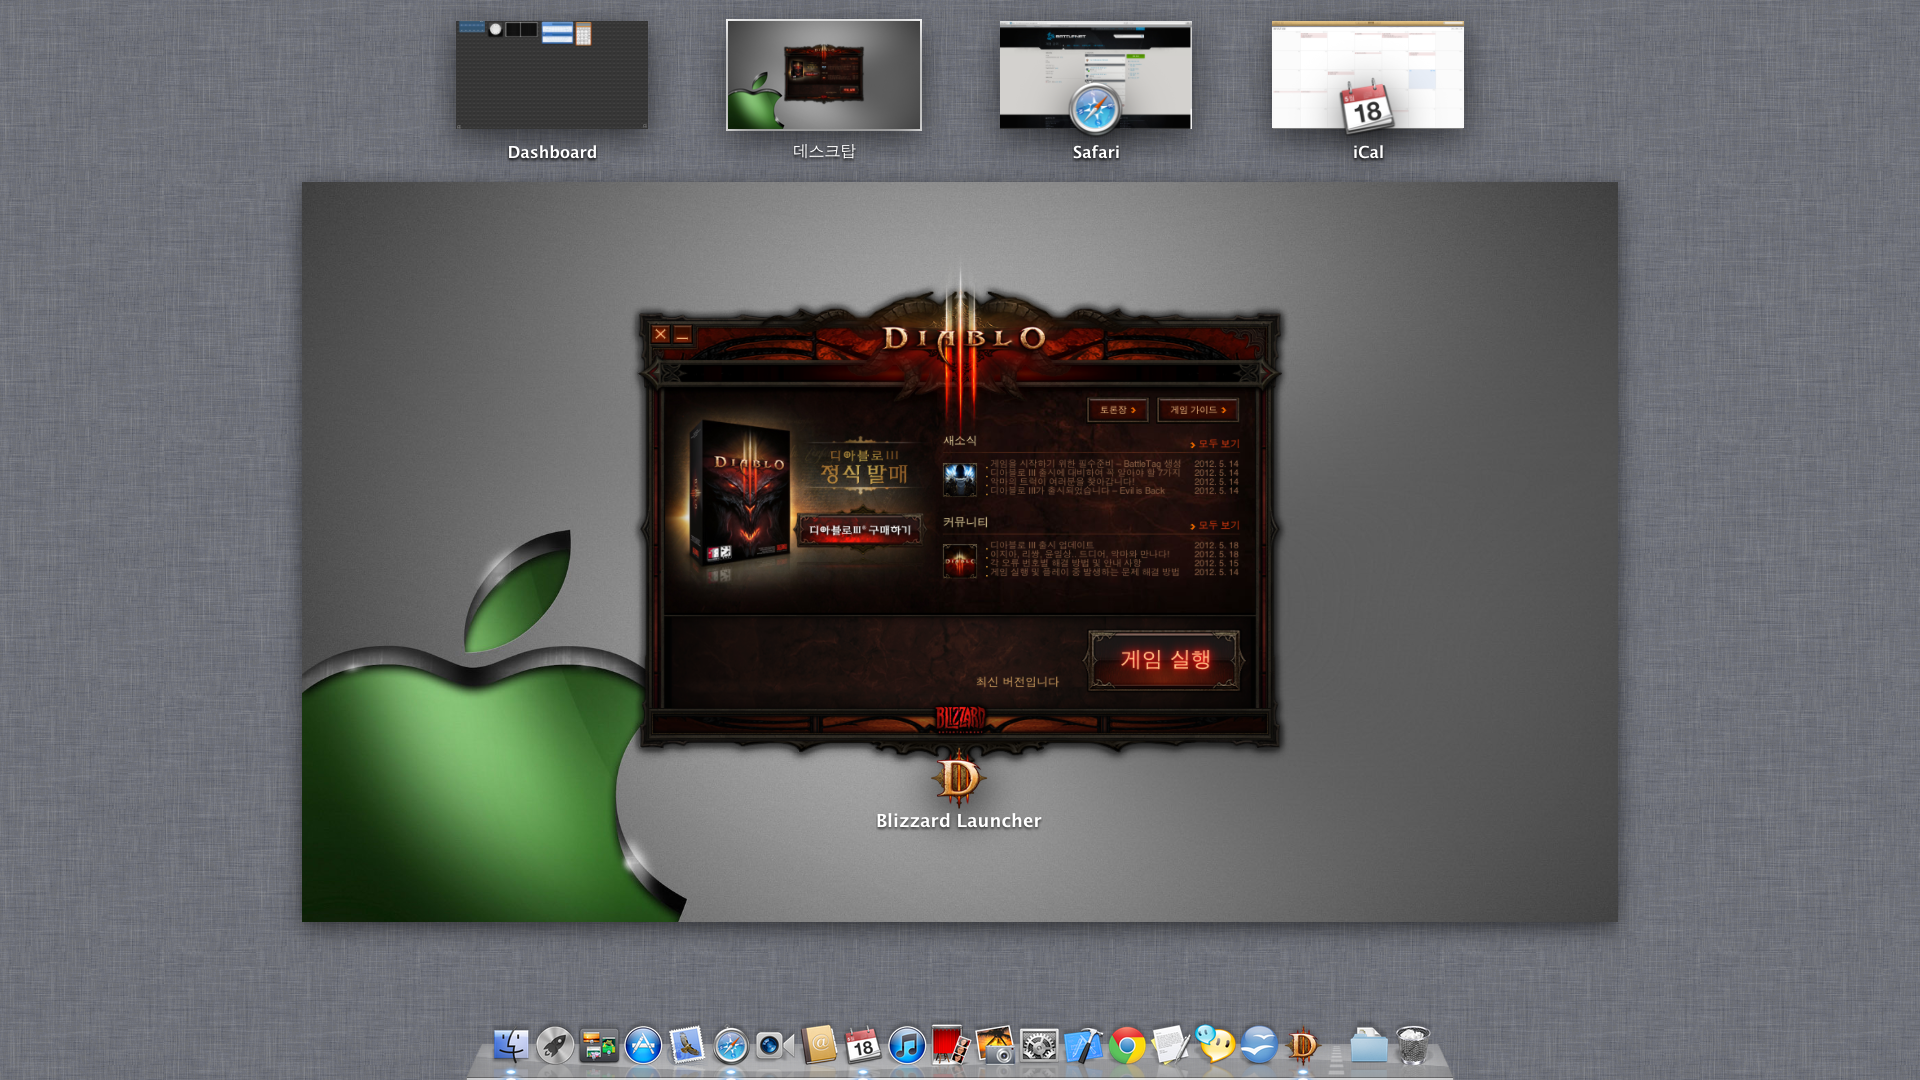The height and width of the screenshot is (1080, 1920).
Task: Open TextEdit icon in dock
Action: 1171,1046
